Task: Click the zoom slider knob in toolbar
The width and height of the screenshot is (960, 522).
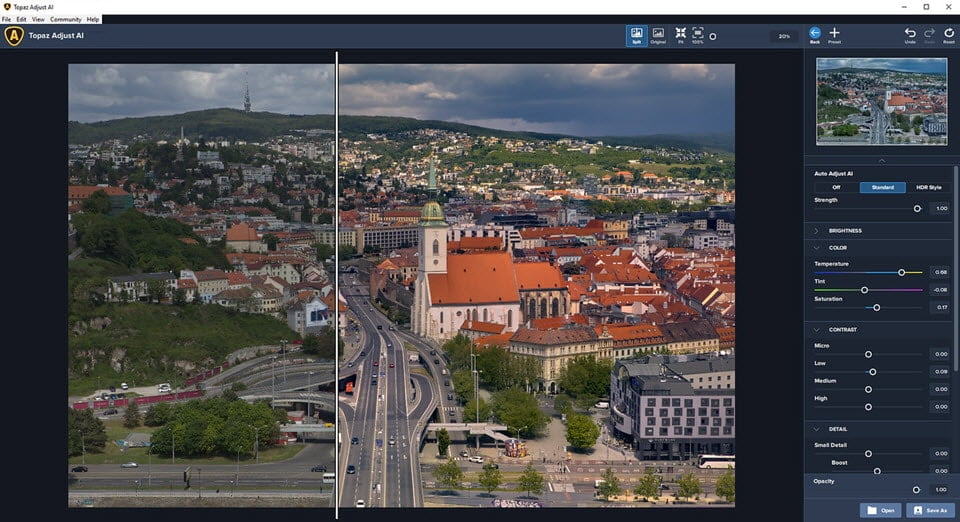Action: point(713,37)
